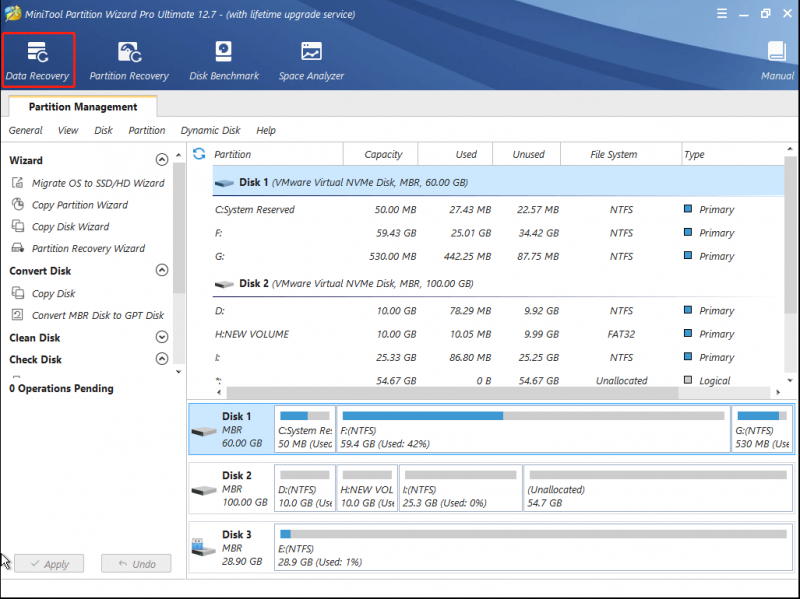Open the Partition menu
Viewport: 800px width, 599px height.
147,130
